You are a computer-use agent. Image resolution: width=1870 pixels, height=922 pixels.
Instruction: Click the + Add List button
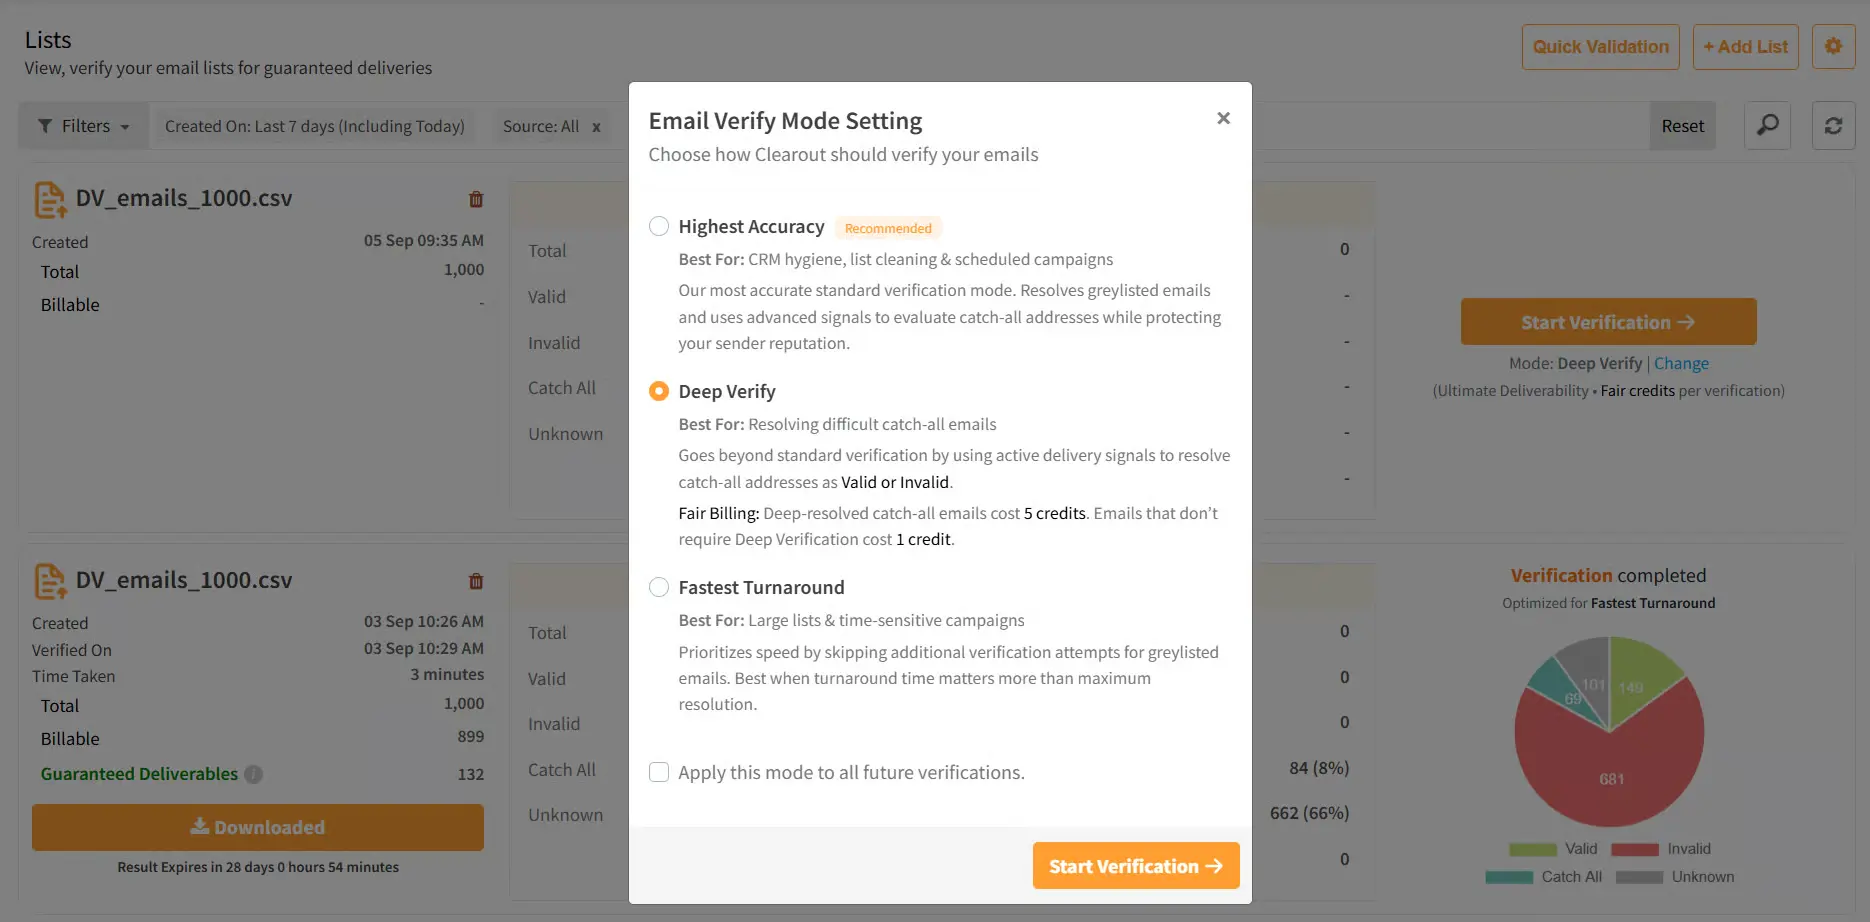click(x=1745, y=47)
